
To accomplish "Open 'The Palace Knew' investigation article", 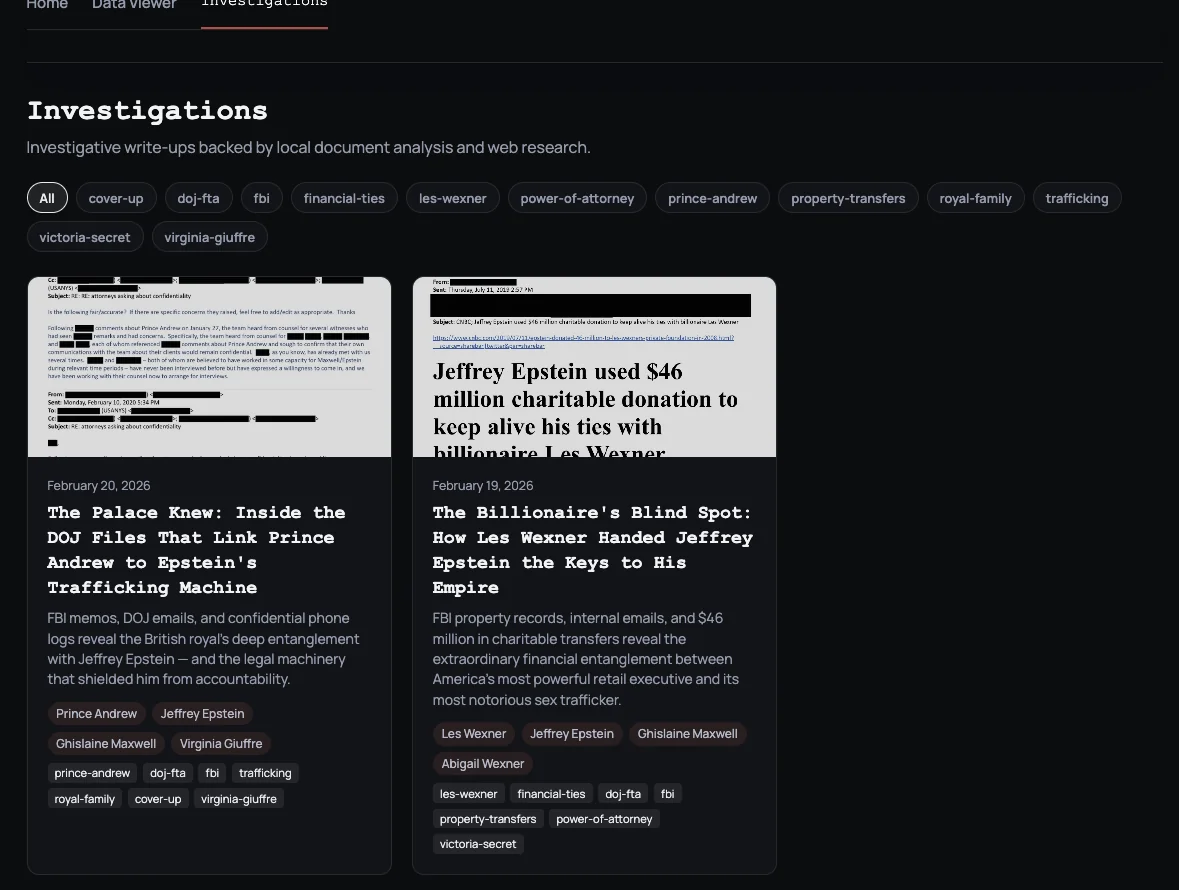I will [196, 549].
